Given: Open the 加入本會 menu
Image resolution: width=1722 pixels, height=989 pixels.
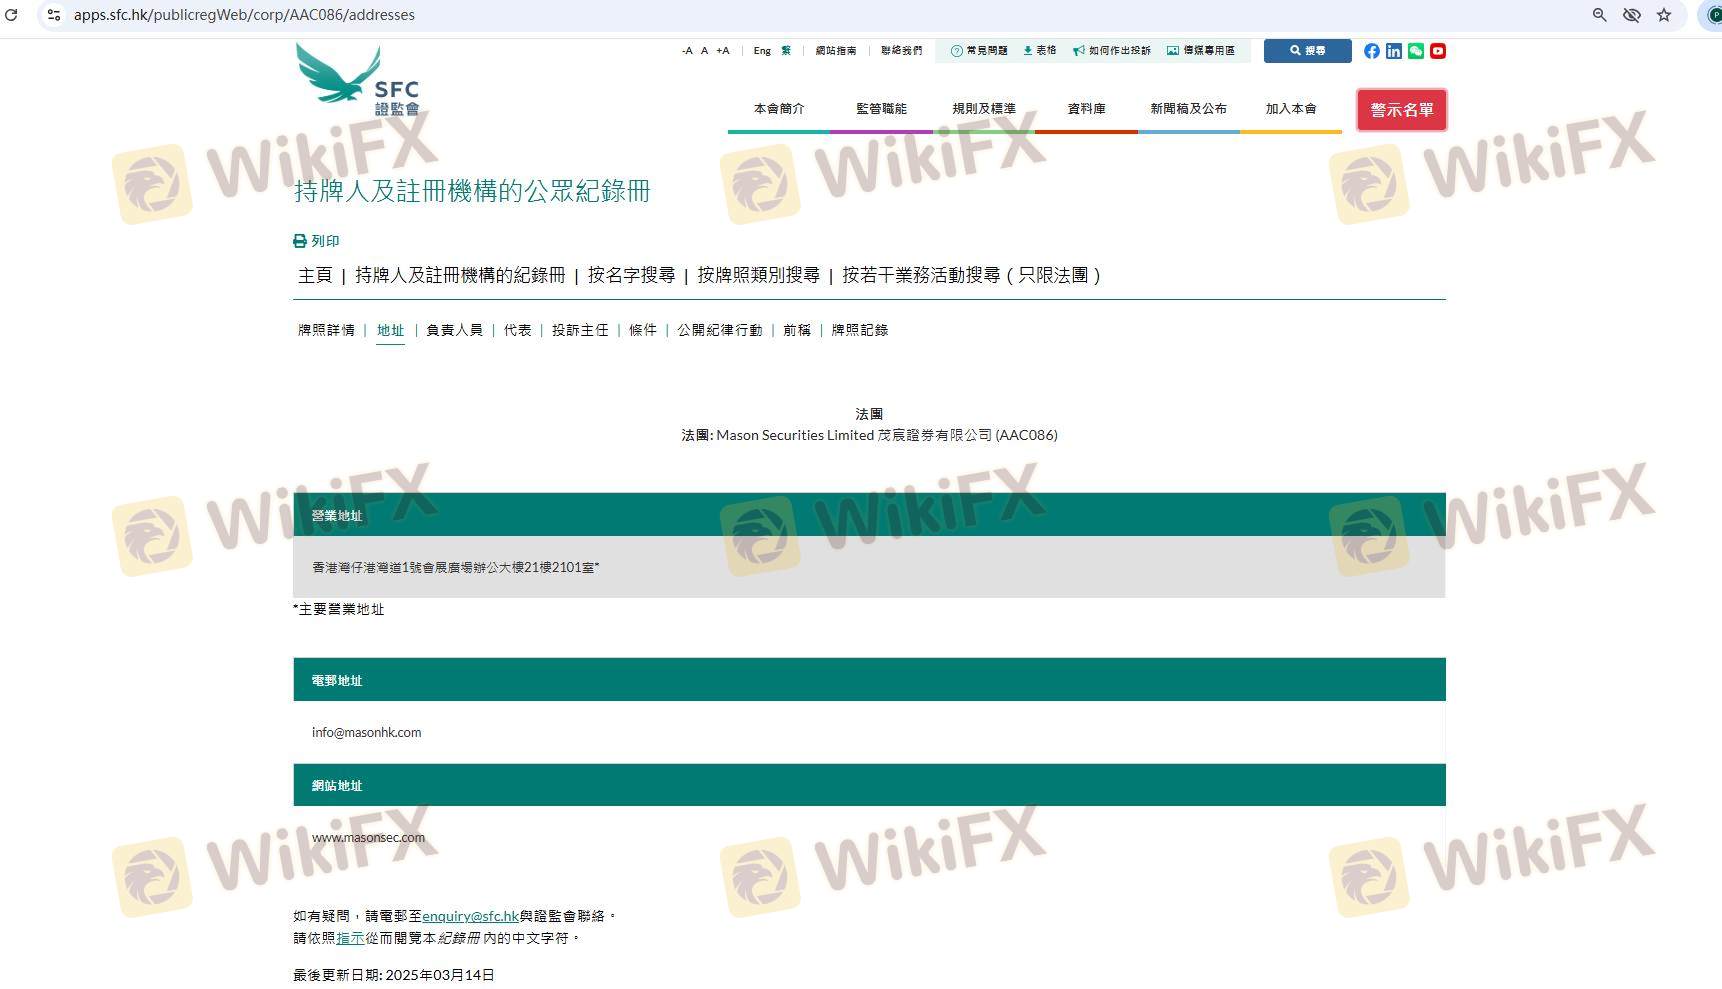Looking at the screenshot, I should click(1291, 109).
